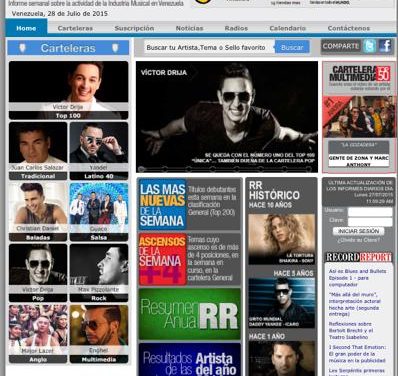Click the Iniciar Sesión button
Screen dimensions: 398x376
[x=358, y=231]
